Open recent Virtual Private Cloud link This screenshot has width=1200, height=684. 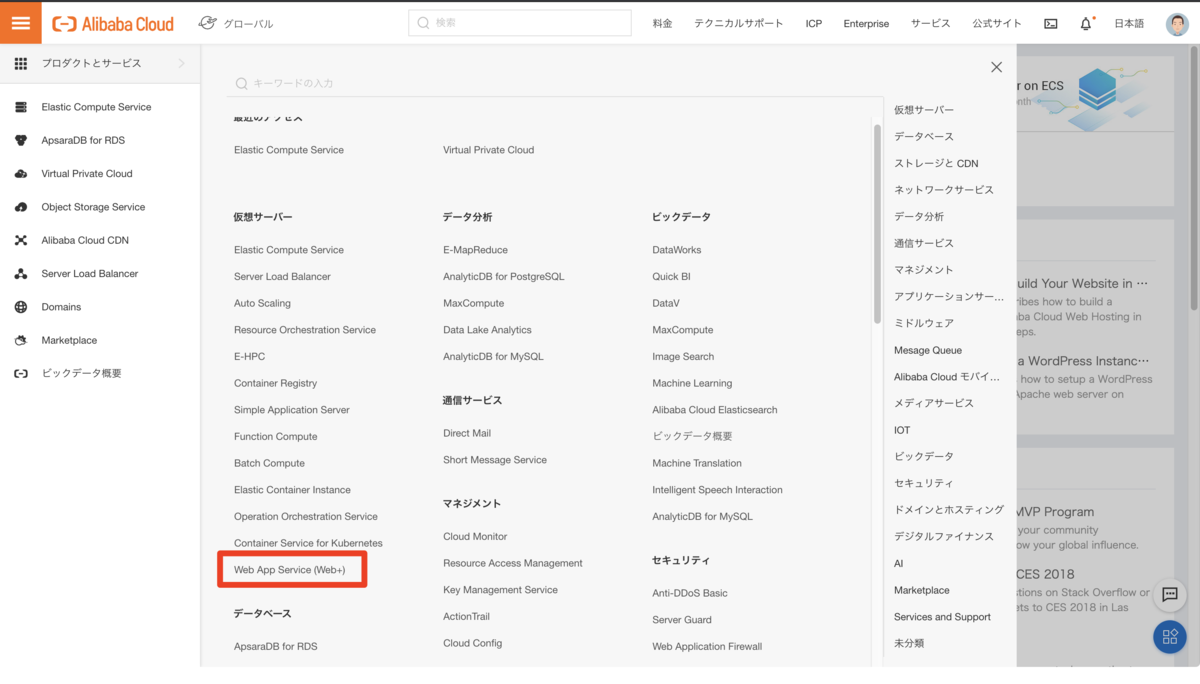[489, 150]
